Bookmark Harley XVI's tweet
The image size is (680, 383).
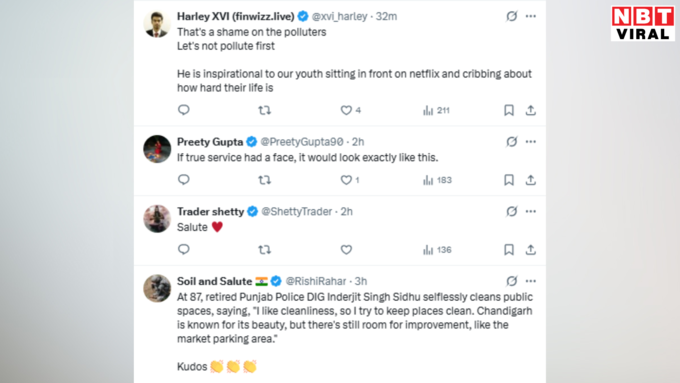coord(509,110)
